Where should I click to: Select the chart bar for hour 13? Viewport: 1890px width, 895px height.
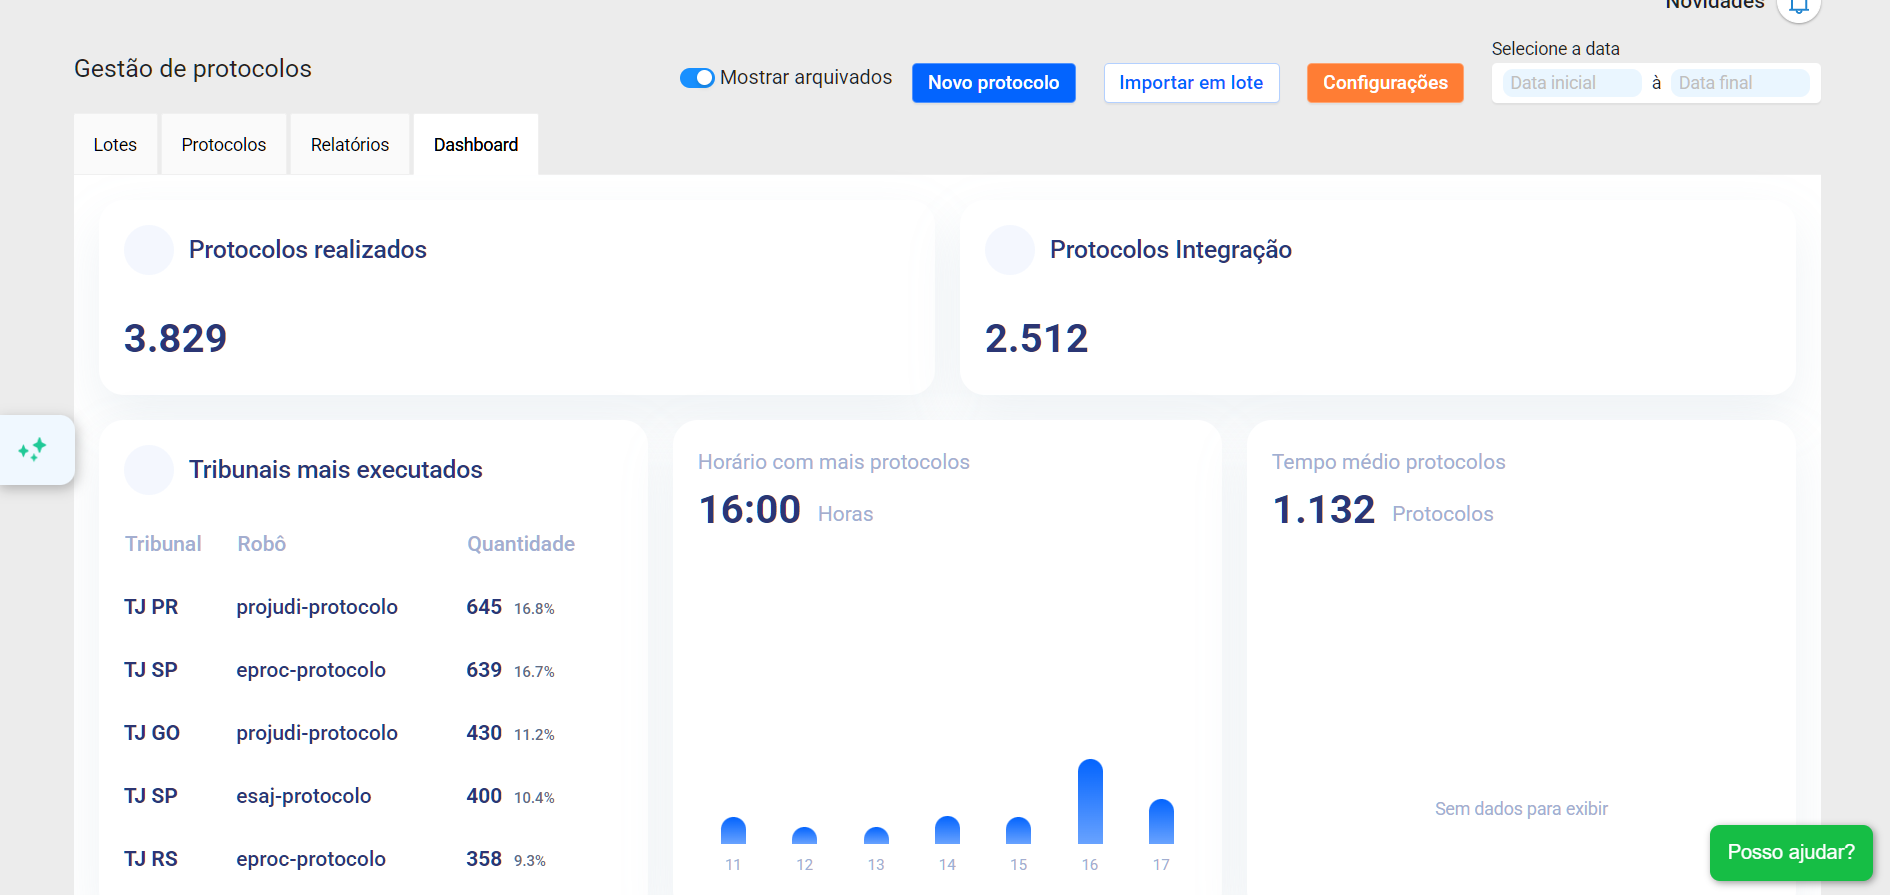[876, 835]
